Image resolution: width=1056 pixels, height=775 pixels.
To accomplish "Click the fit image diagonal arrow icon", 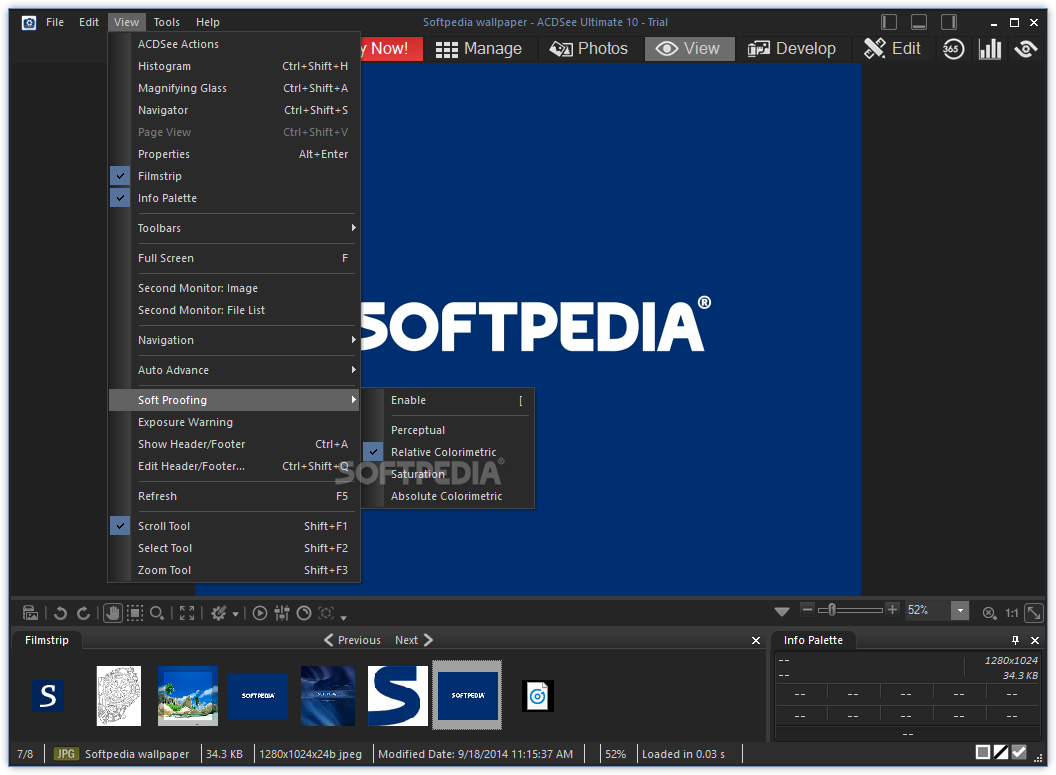I will pos(1034,613).
